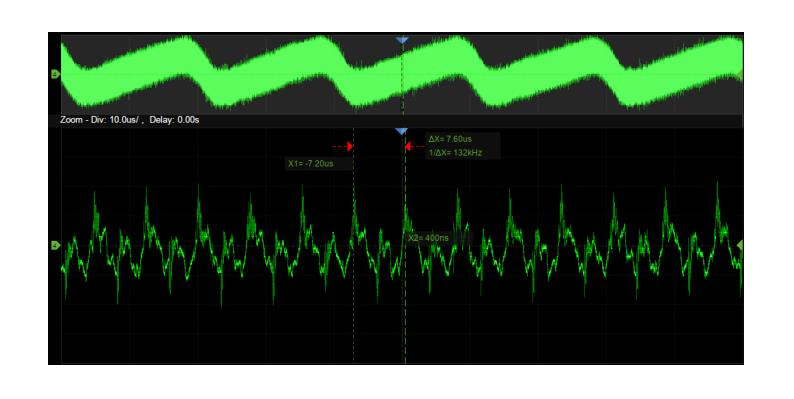794x399 pixels.
Task: Select trigger level marker at zoomed window's right edge
Action: click(740, 246)
